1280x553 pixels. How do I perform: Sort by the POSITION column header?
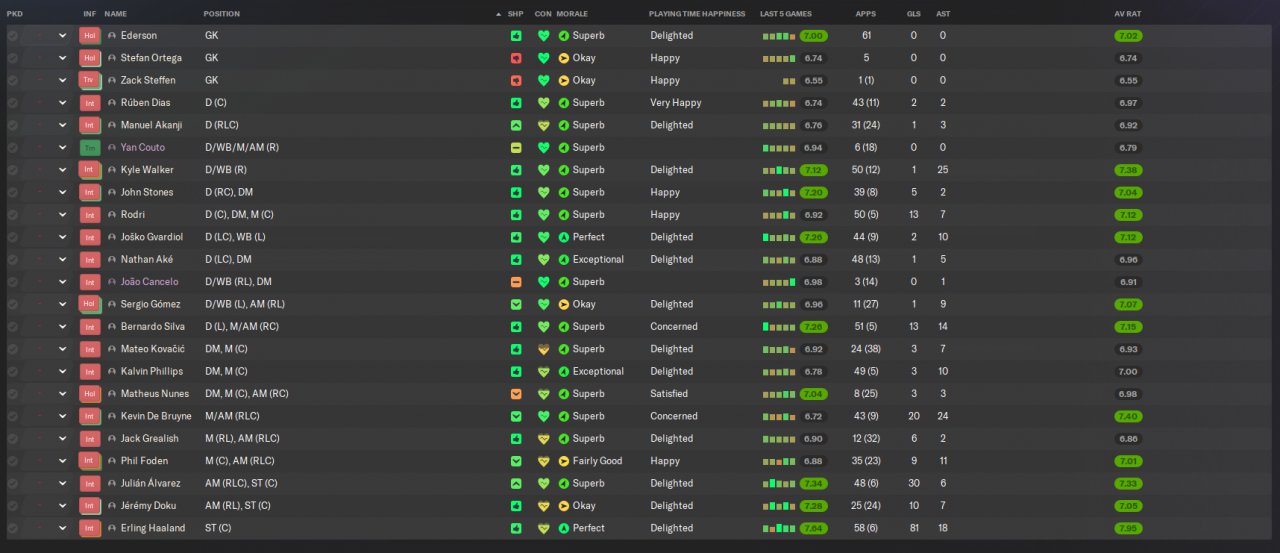[222, 14]
